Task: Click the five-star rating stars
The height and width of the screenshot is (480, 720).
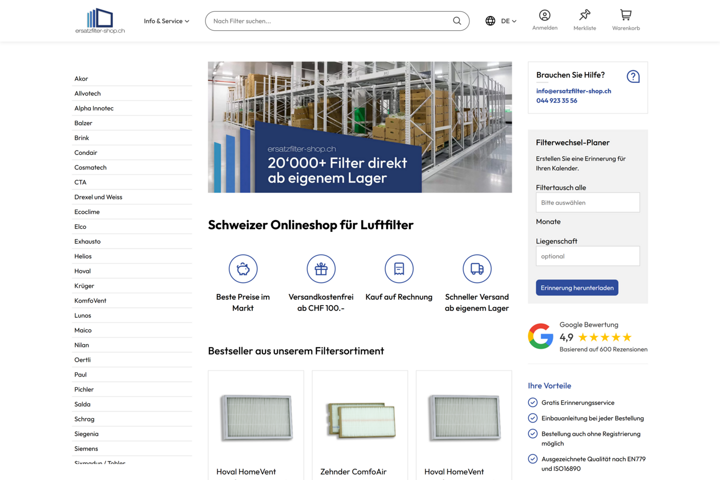Action: tap(605, 338)
